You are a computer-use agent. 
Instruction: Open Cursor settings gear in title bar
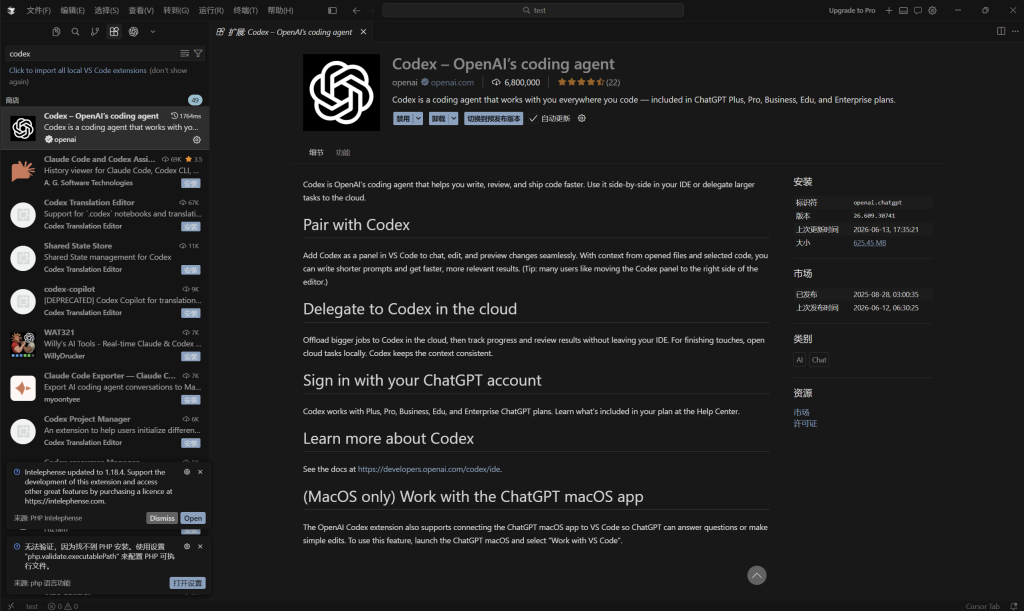pyautogui.click(x=933, y=10)
